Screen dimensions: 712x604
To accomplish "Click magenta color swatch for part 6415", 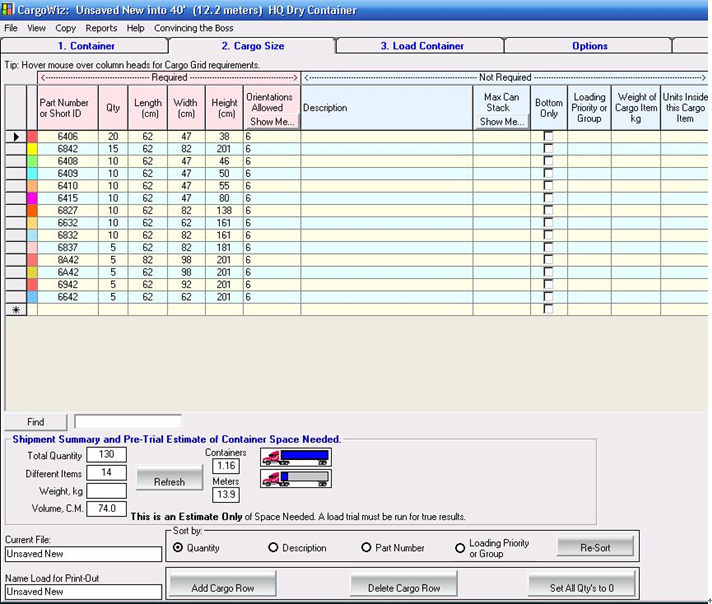I will pos(32,198).
